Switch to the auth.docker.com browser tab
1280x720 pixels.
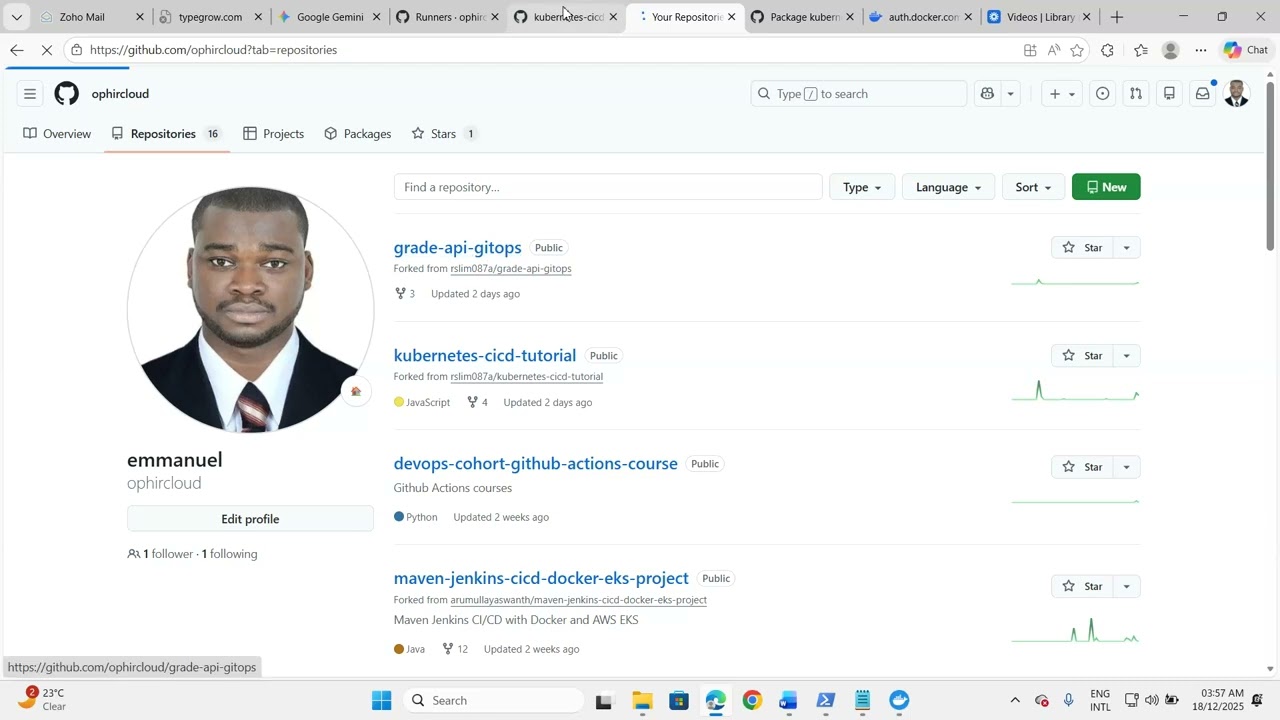point(922,17)
